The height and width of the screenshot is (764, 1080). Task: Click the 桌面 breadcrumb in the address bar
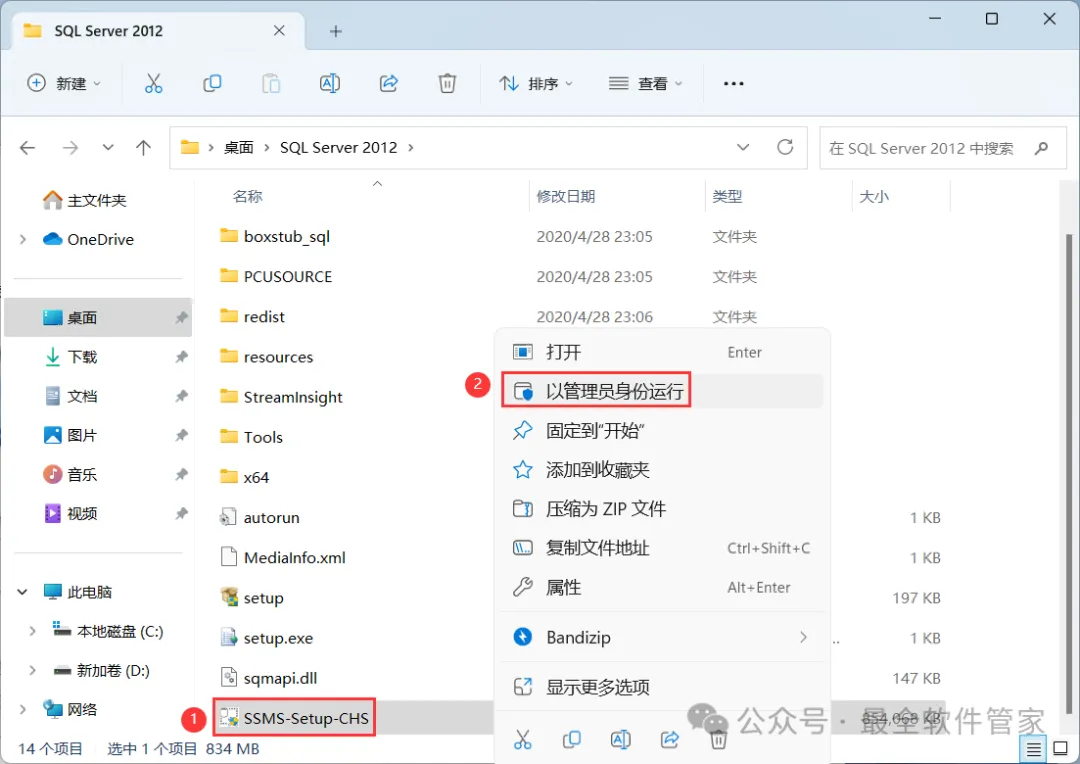[239, 147]
